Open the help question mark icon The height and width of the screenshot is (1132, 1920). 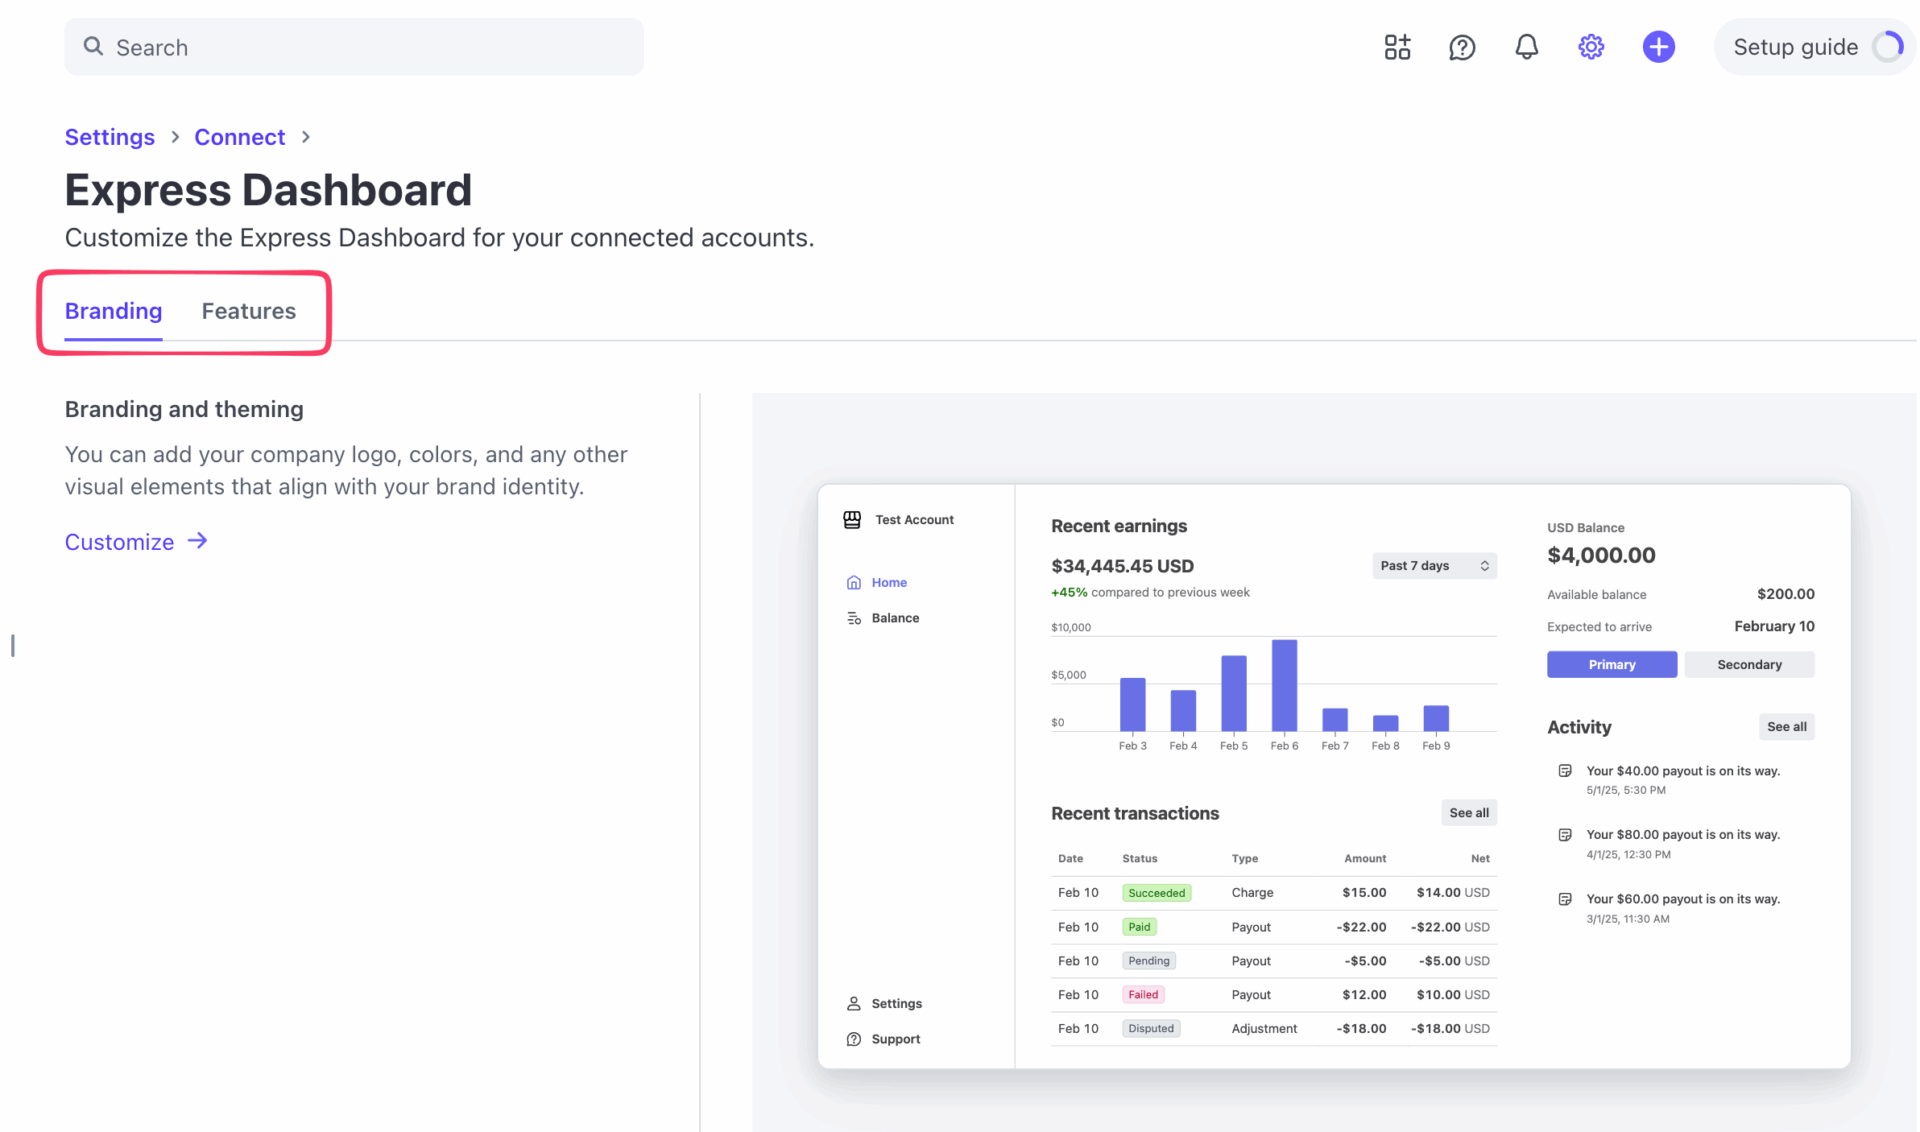[1462, 46]
